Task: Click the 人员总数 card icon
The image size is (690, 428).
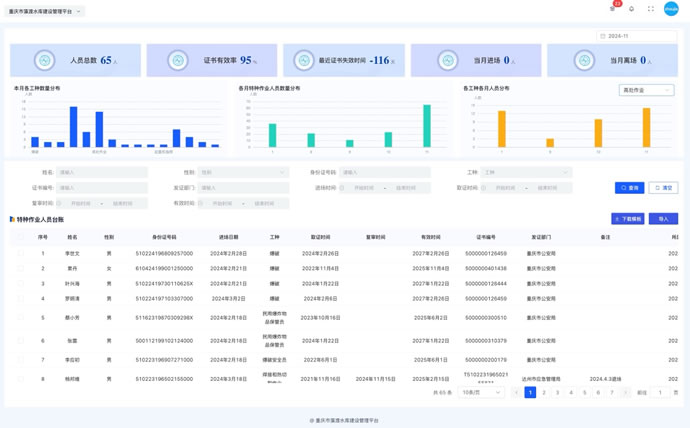Action: pos(45,61)
